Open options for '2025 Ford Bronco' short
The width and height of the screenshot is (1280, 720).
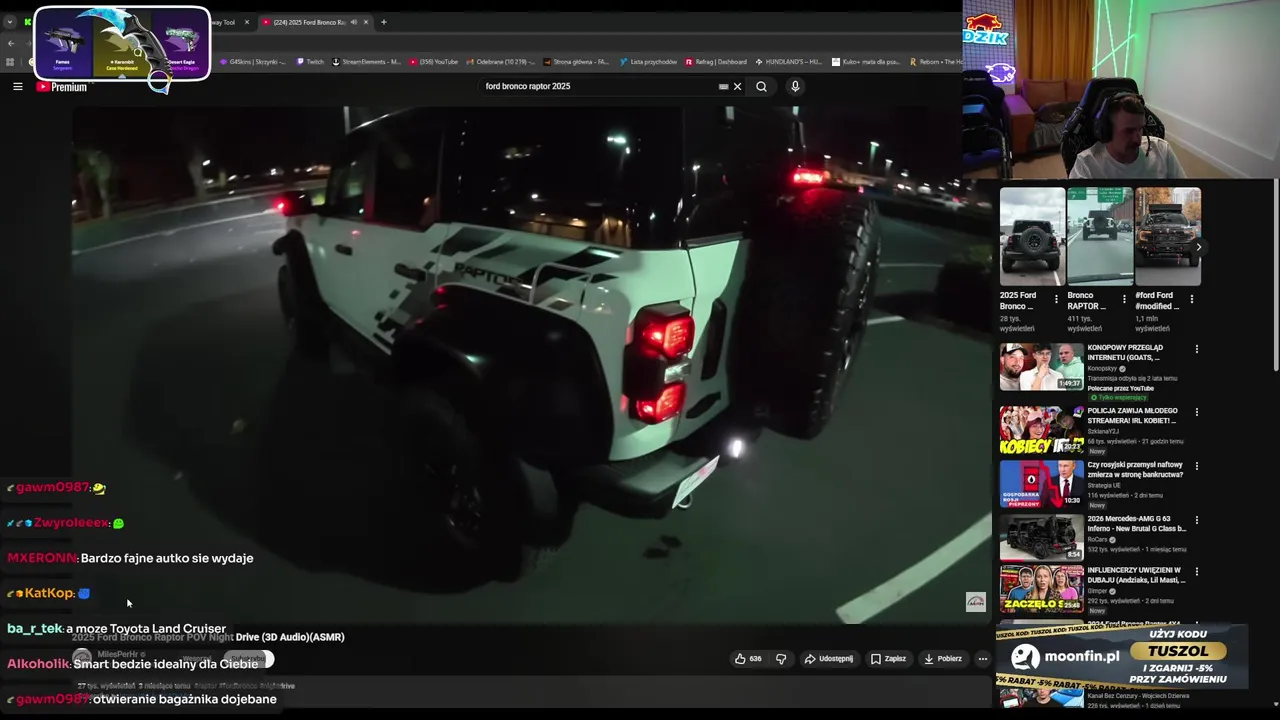(1056, 299)
